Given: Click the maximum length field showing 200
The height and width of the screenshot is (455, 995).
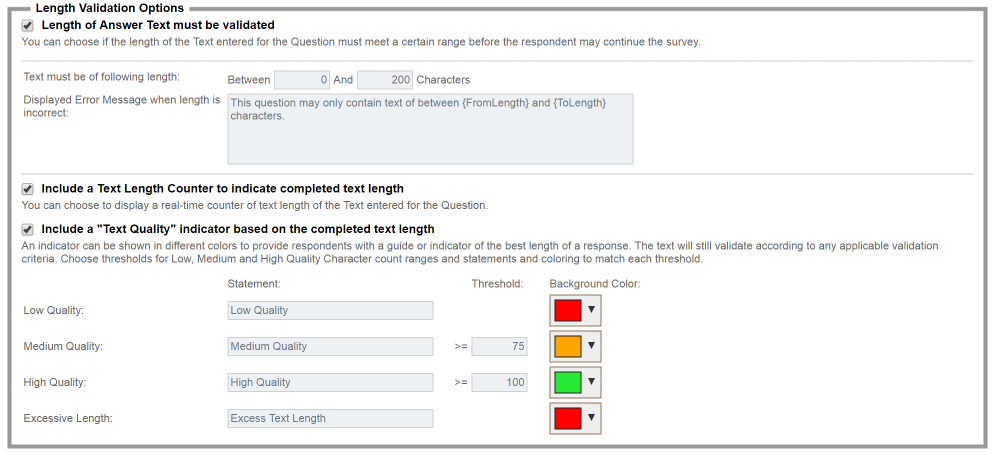Looking at the screenshot, I should click(384, 79).
